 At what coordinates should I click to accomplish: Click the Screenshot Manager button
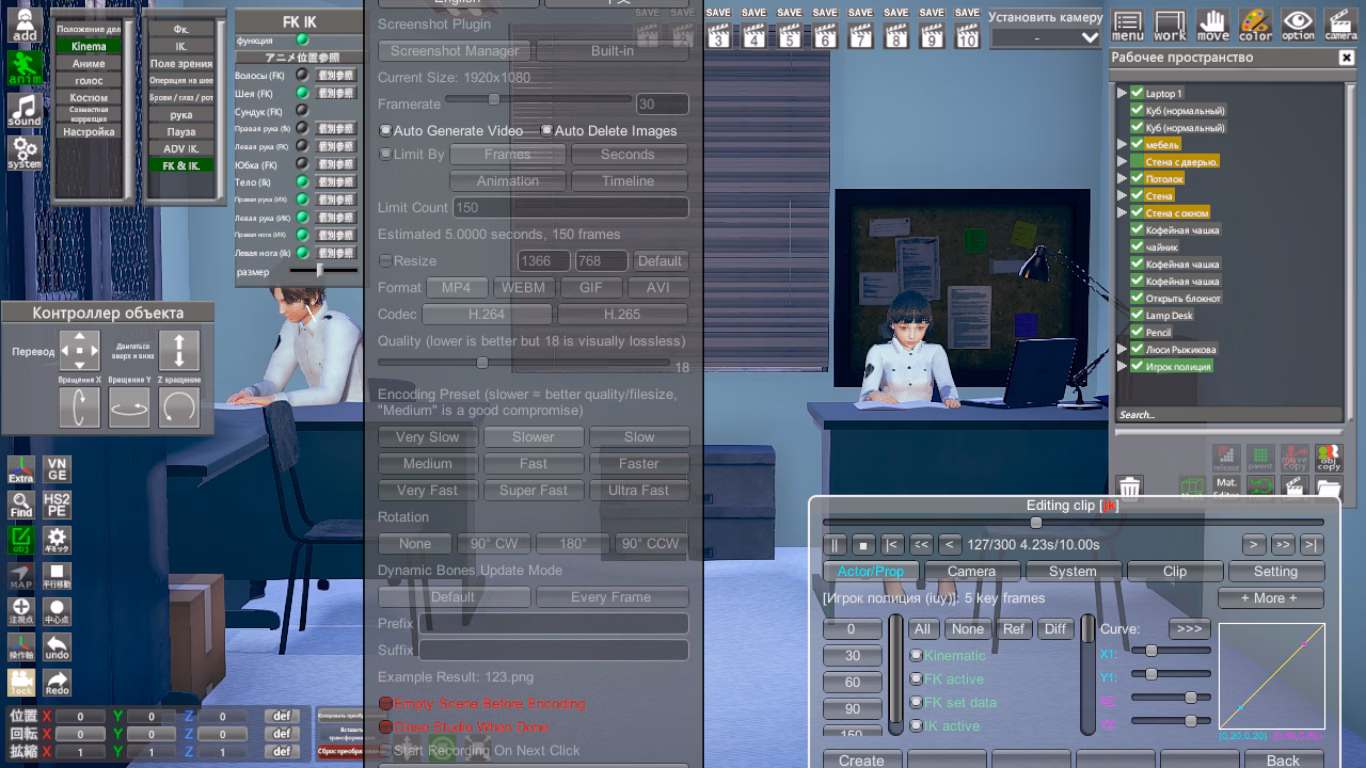pos(455,51)
